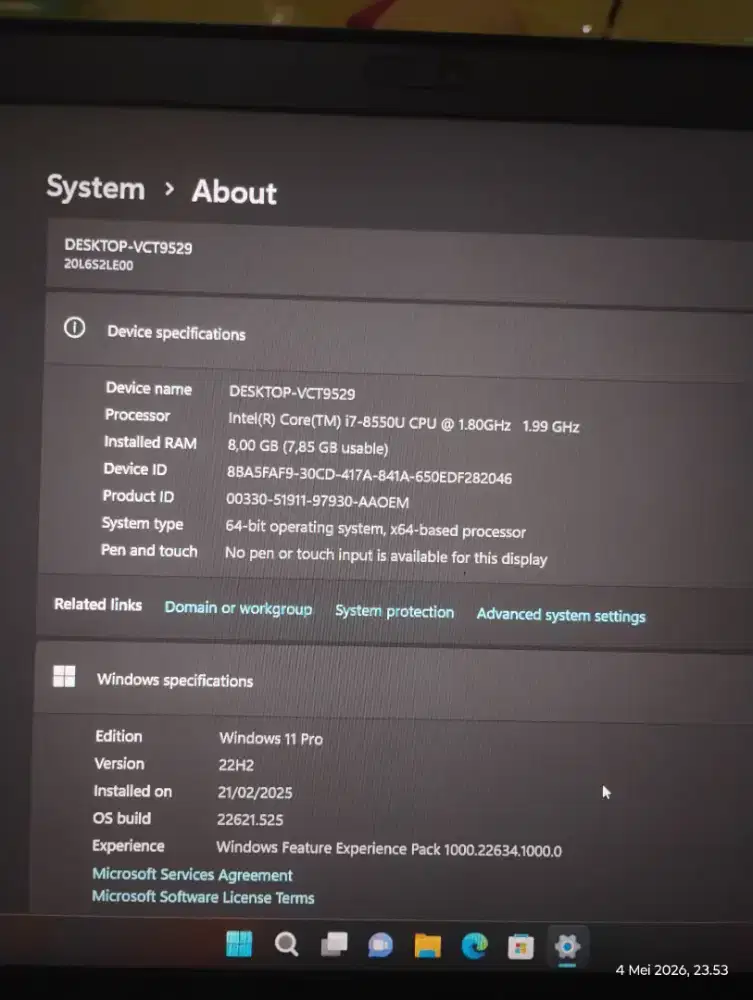Click the version value 22H2
753x1000 pixels.
236,765
